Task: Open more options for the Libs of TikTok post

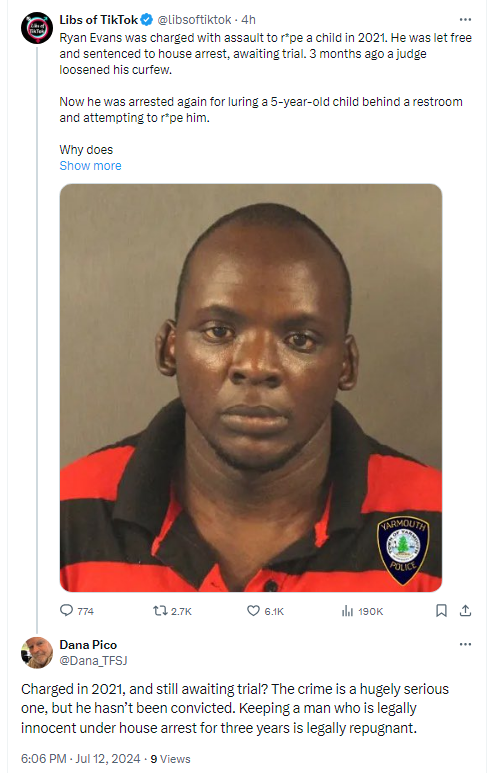Action: click(465, 20)
